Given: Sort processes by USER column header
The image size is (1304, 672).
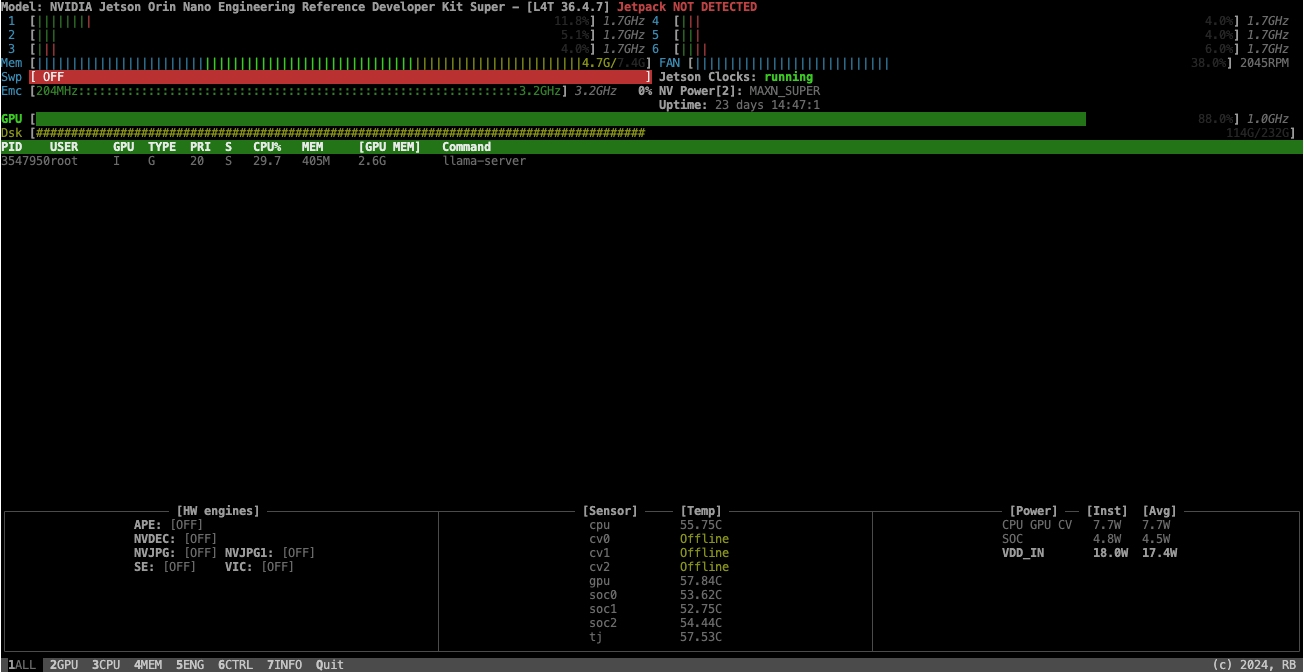Looking at the screenshot, I should pos(64,147).
